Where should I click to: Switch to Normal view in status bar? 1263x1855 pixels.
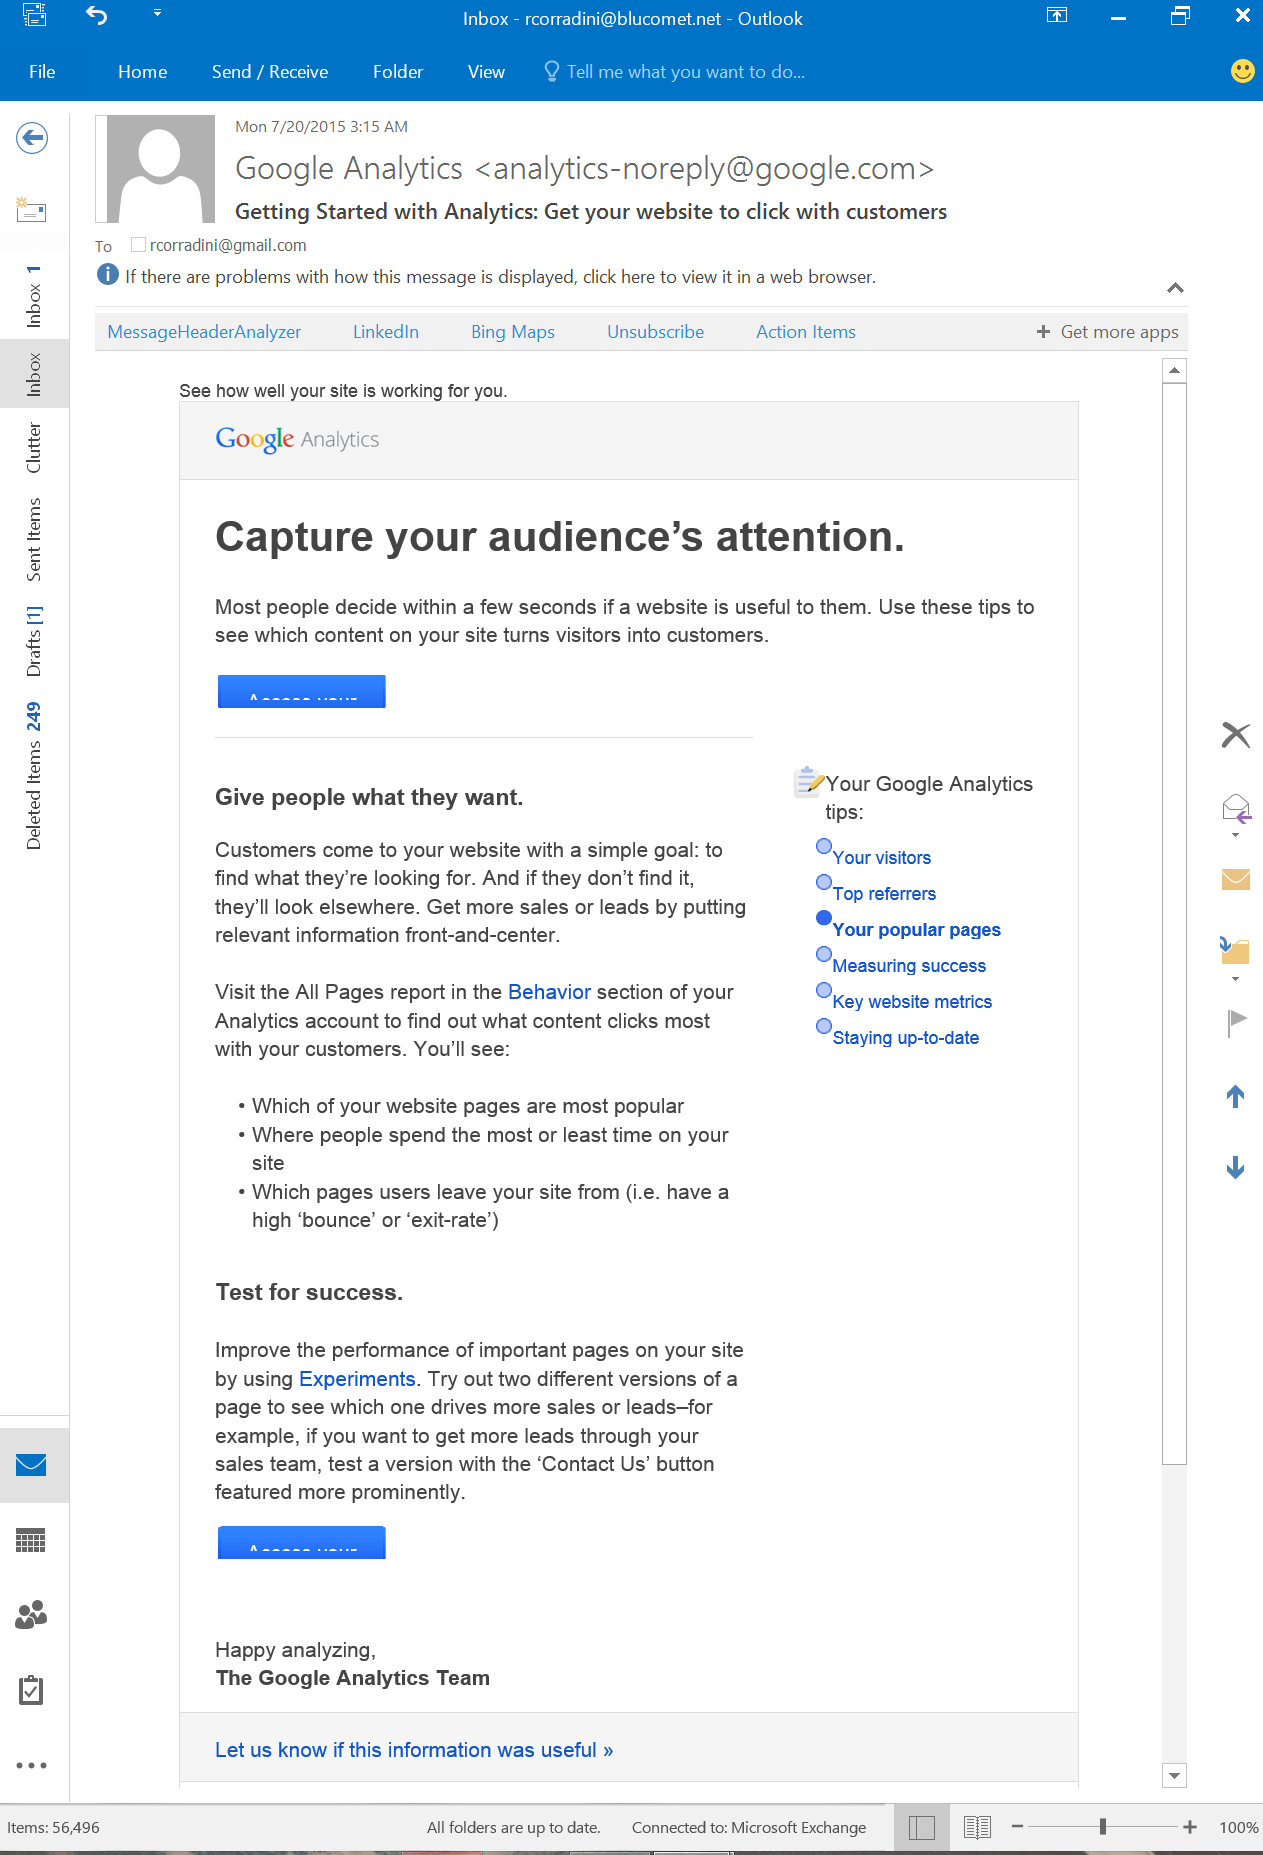pyautogui.click(x=922, y=1827)
